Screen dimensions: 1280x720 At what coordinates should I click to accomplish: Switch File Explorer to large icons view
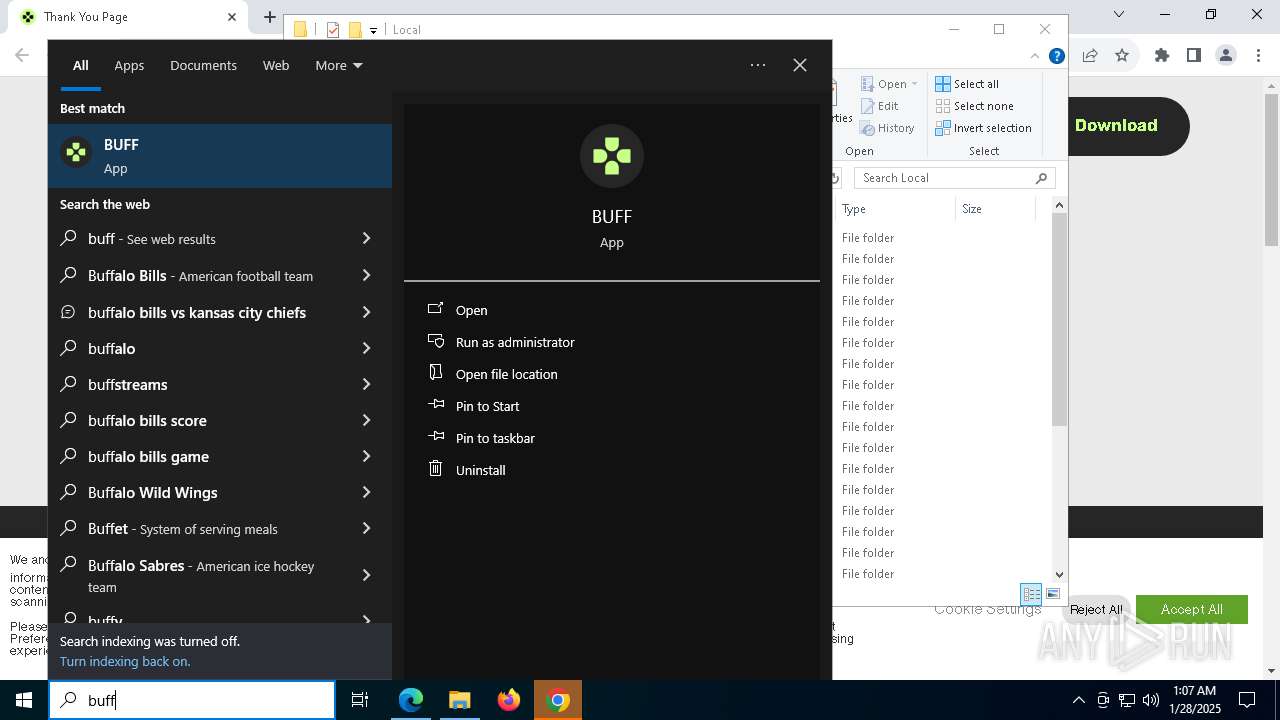[x=1053, y=594]
